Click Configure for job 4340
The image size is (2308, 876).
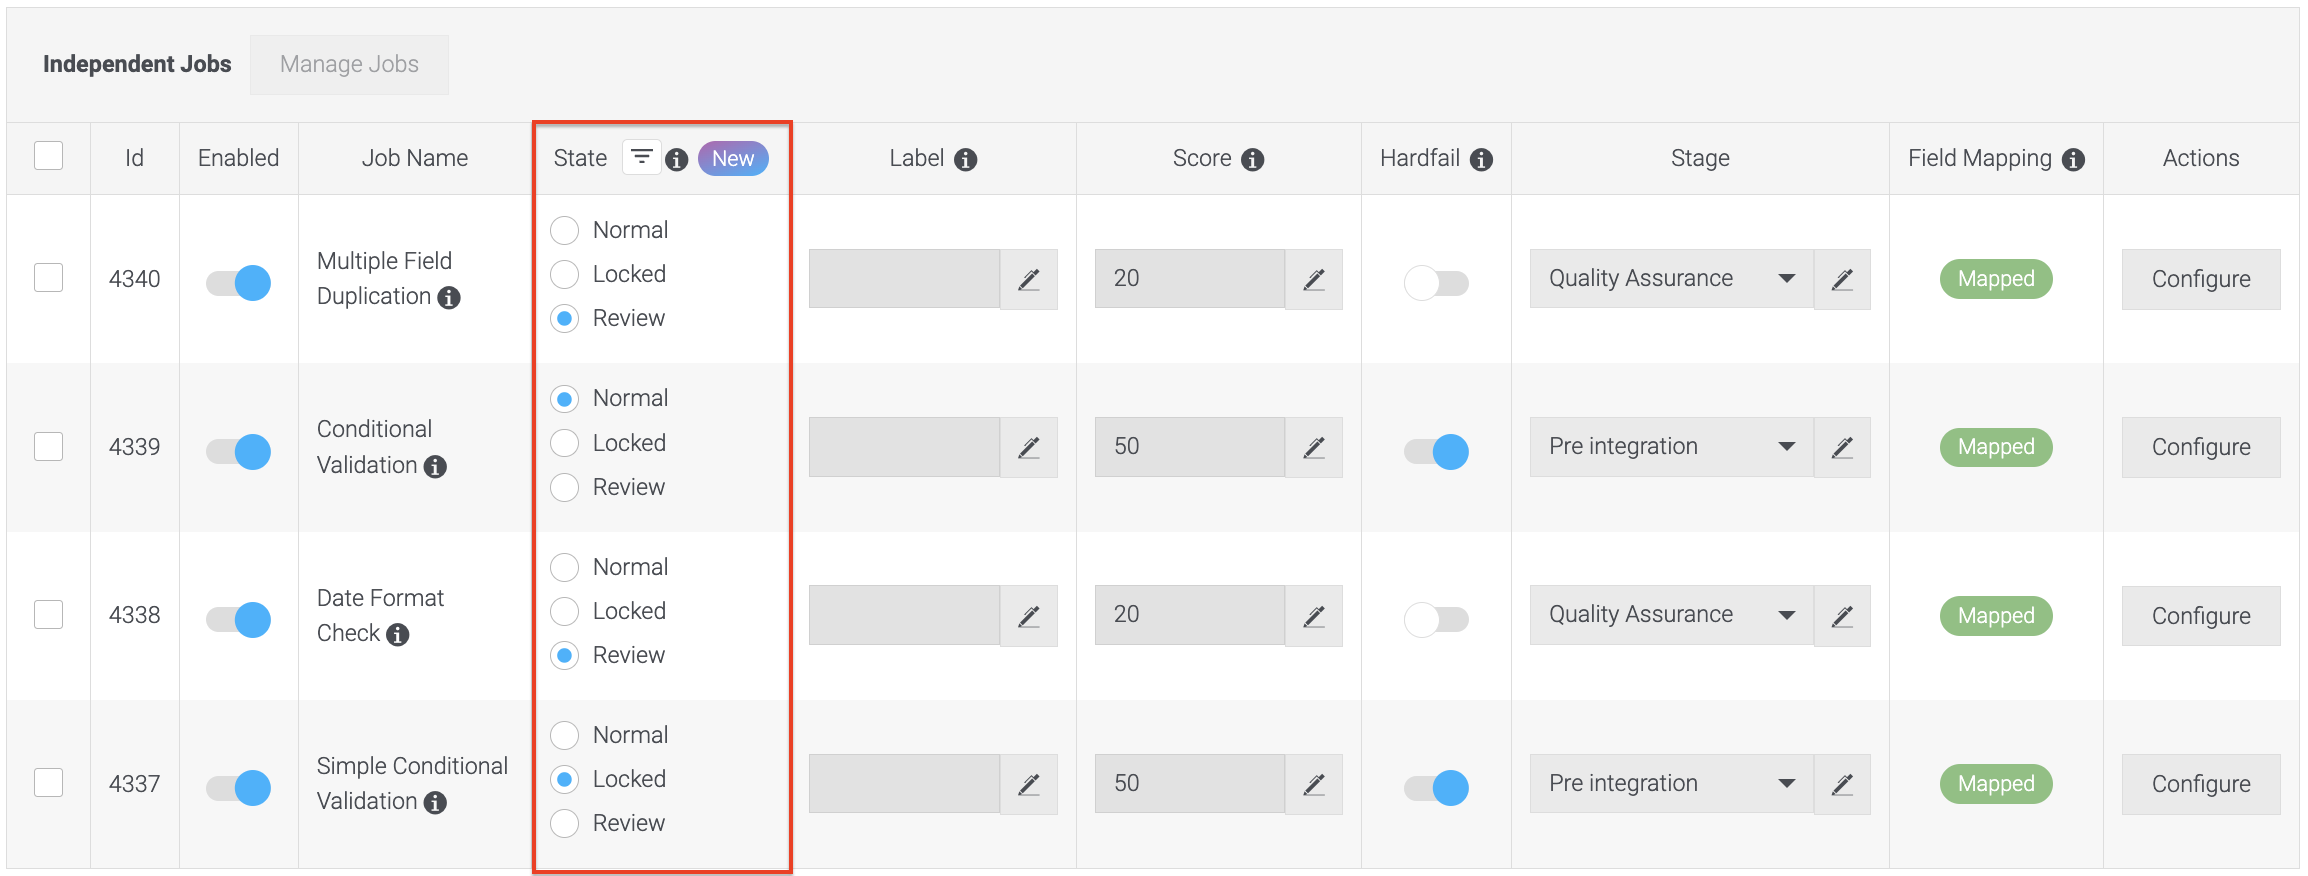click(2201, 280)
